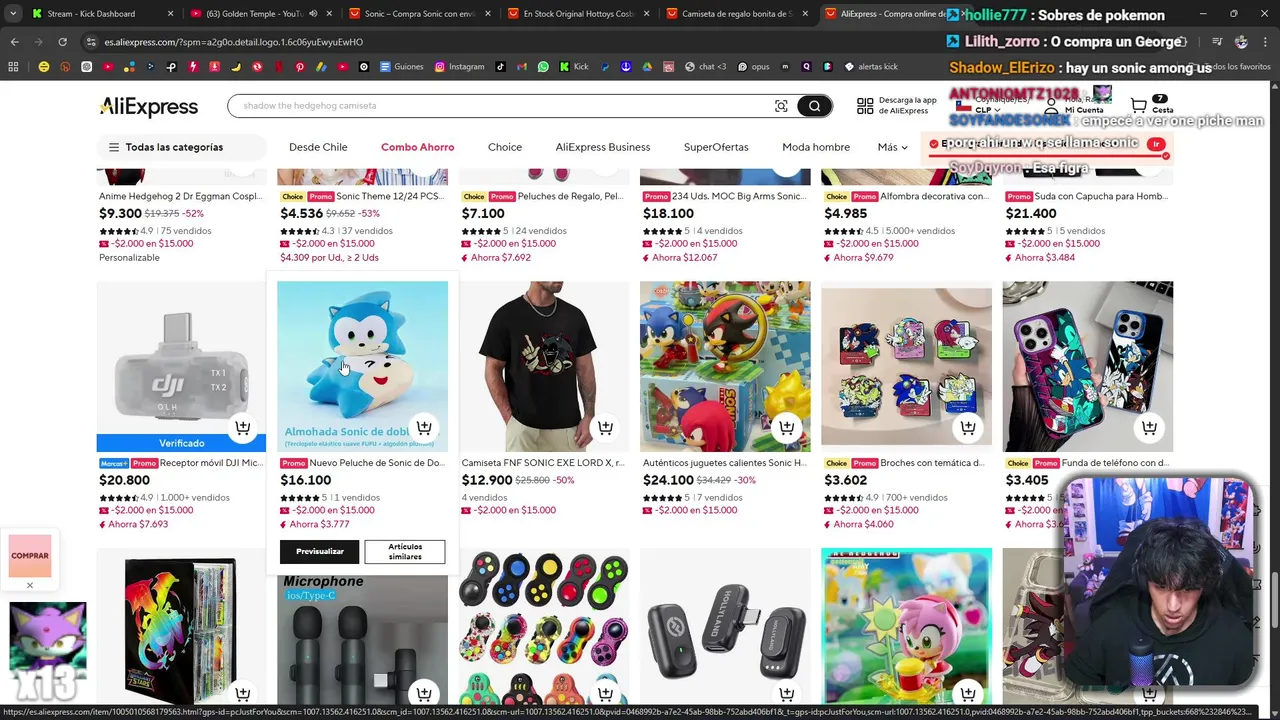Open the Combo Ahorro section
The image size is (1280, 720).
[417, 147]
